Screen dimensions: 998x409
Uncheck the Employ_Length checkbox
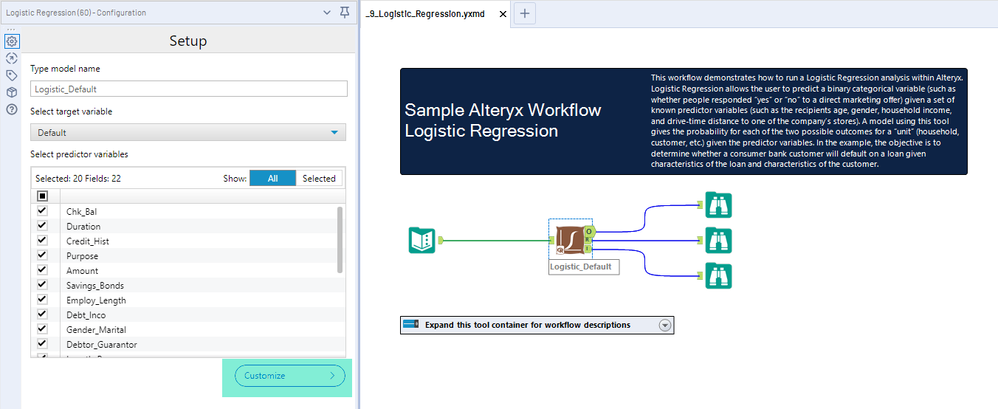coord(43,300)
